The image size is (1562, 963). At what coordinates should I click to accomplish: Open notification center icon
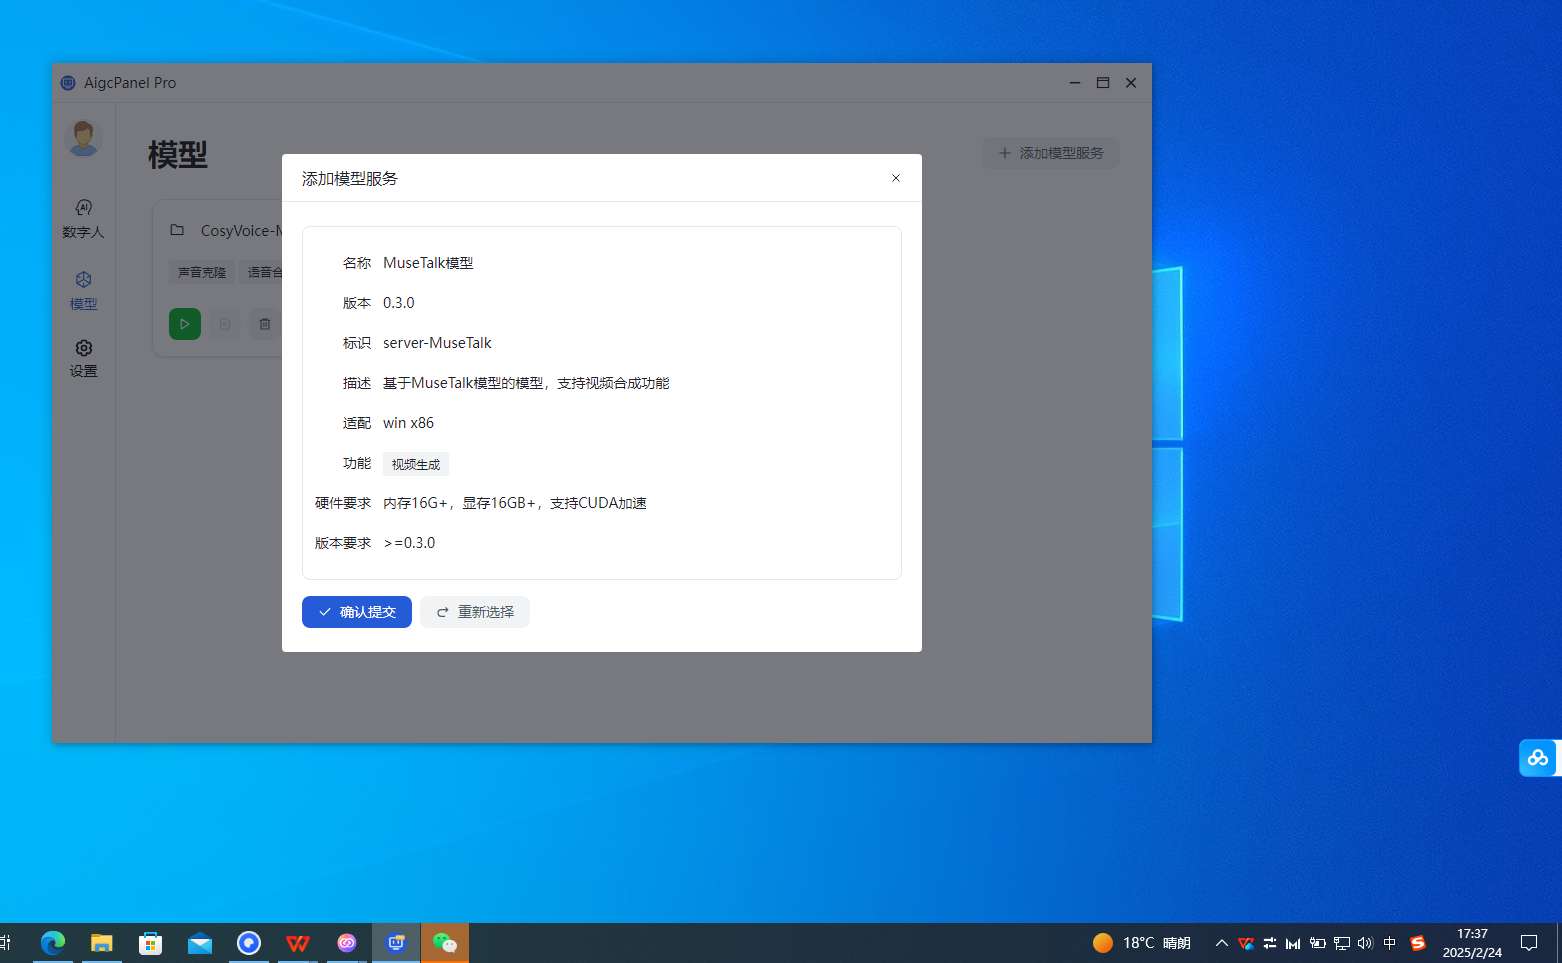pyautogui.click(x=1529, y=943)
